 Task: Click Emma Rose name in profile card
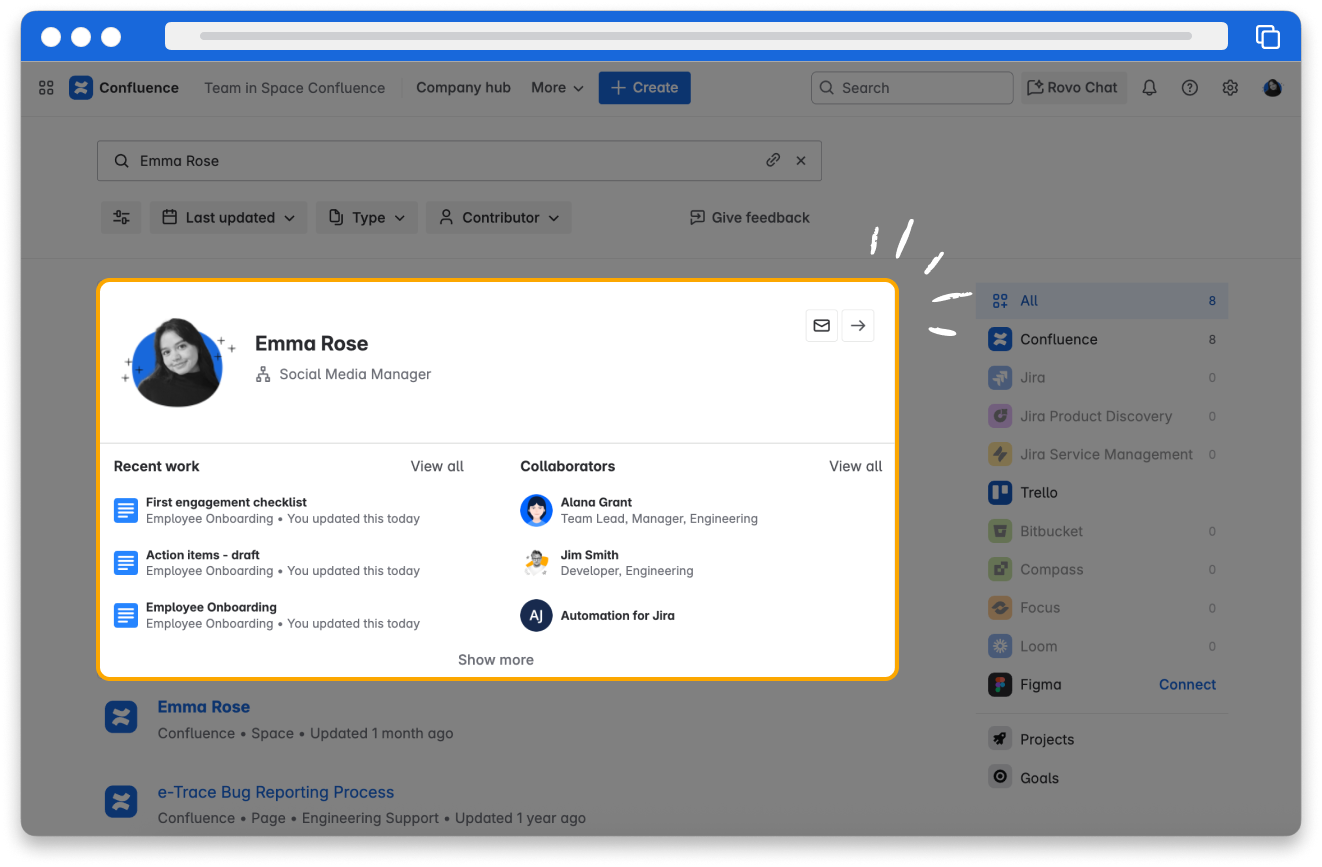pyautogui.click(x=312, y=343)
